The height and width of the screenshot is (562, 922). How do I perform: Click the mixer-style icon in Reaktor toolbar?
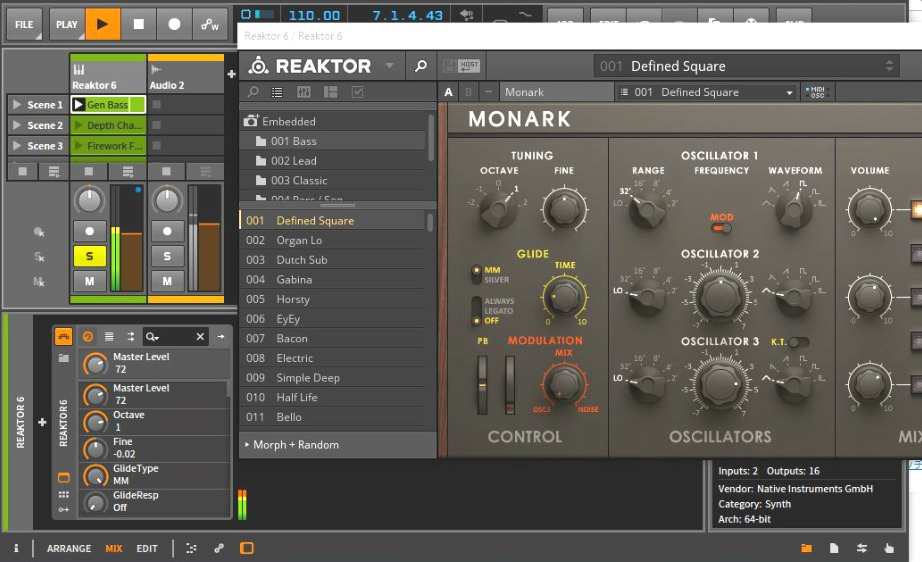click(x=304, y=92)
